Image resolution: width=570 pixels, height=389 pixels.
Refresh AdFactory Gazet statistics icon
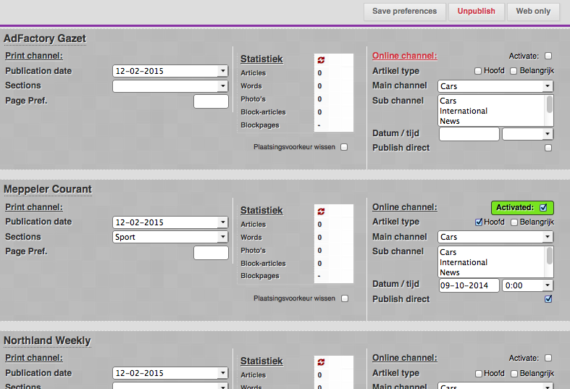(321, 60)
